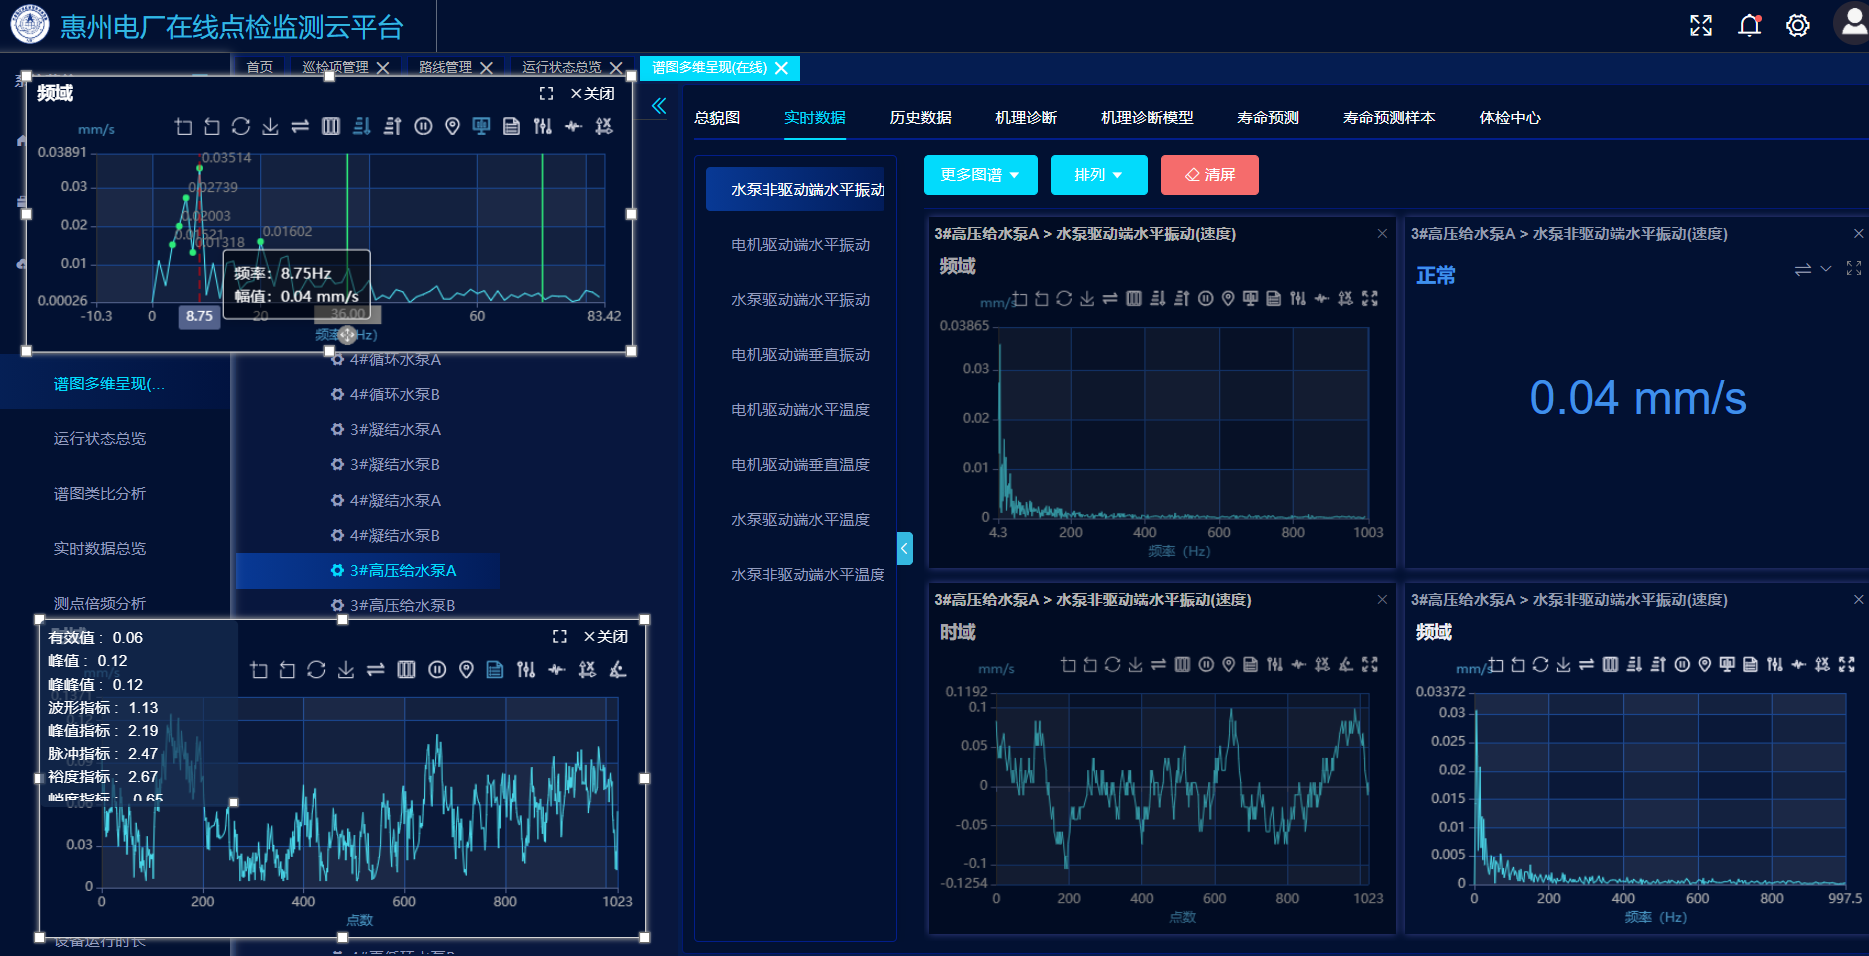Viewport: 1869px width, 956px height.
Task: Toggle the highlighted monitor icon in top-left 频域 popup
Action: click(481, 127)
